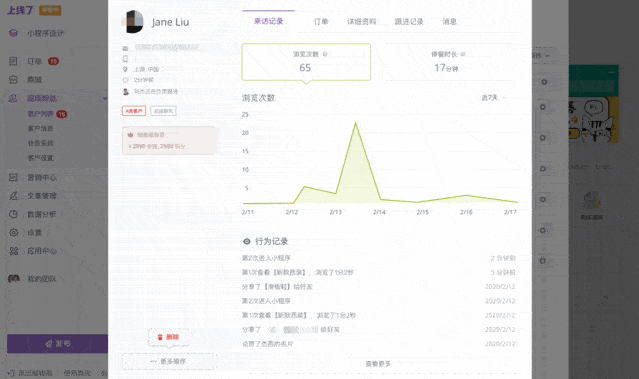Viewport: 639px width, 379px height.
Task: Click the info icon next to 浏览次数 stat
Action: pos(325,54)
